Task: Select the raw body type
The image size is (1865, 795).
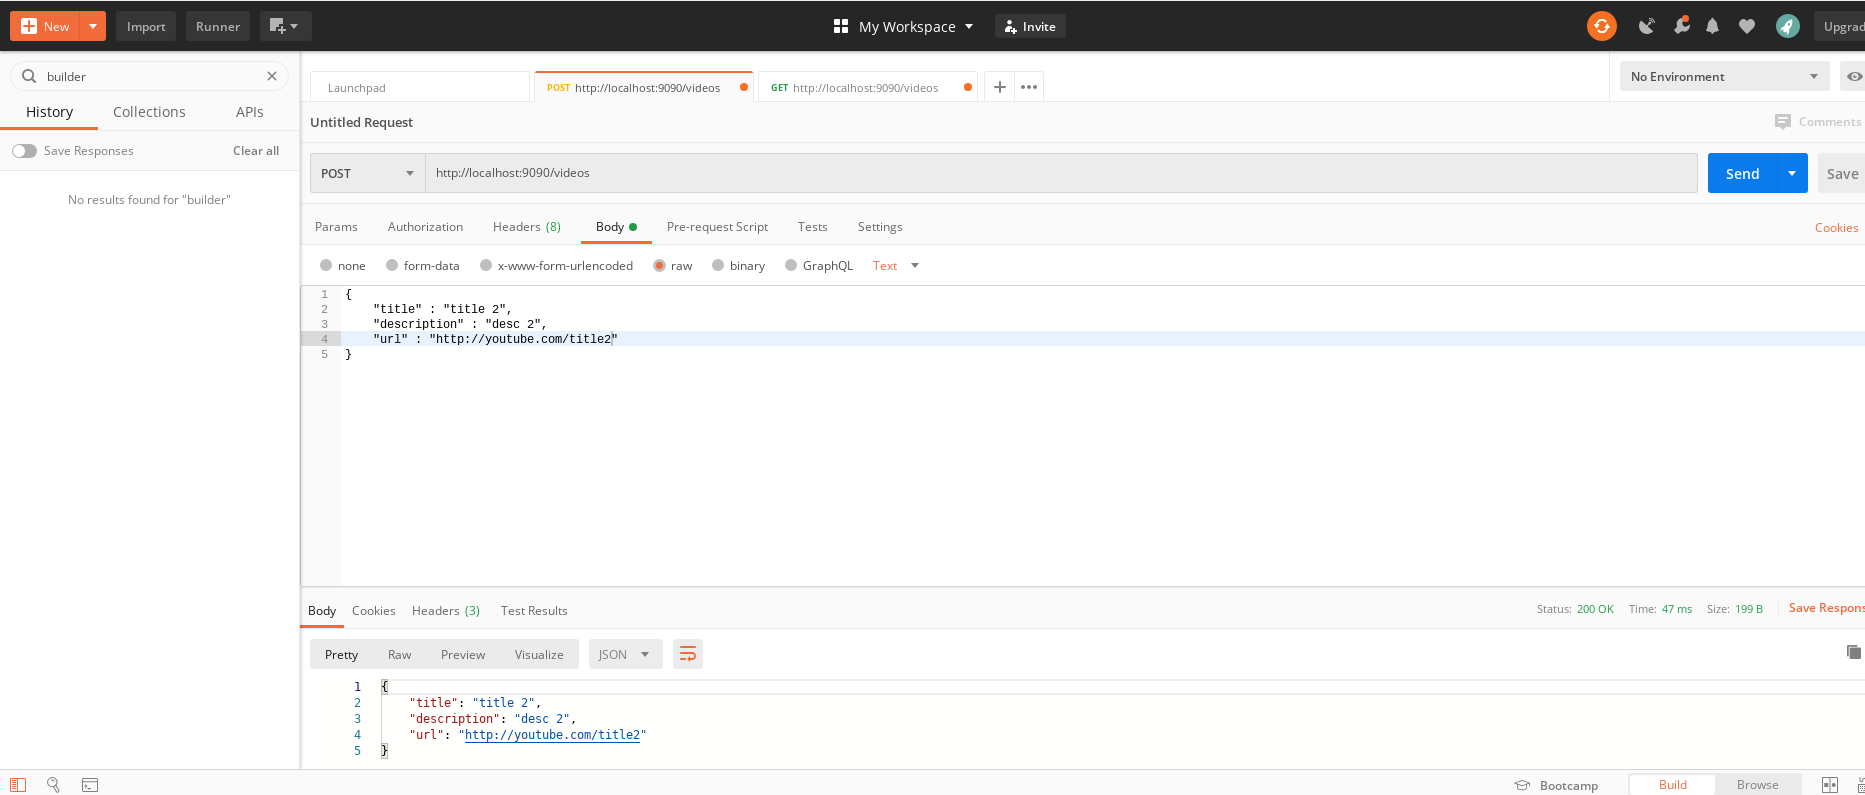Action: click(x=659, y=265)
